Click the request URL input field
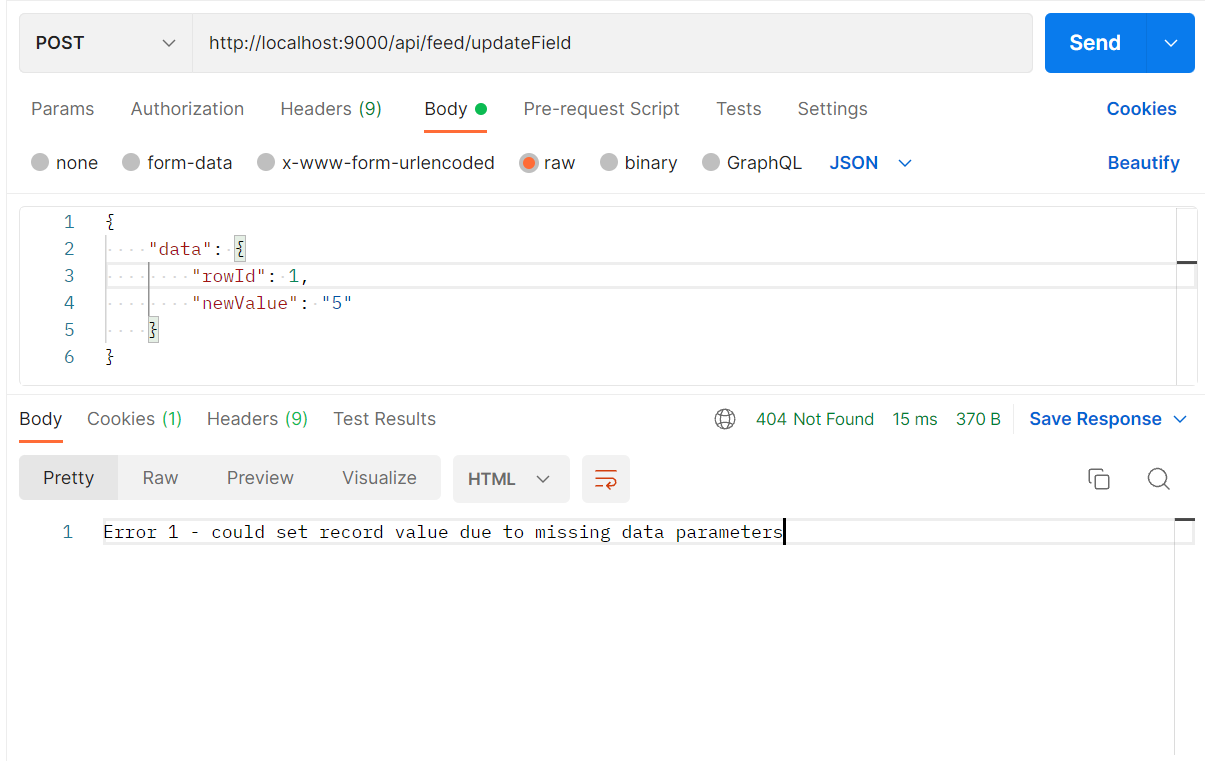Viewport: 1205px width, 761px height. pos(612,43)
